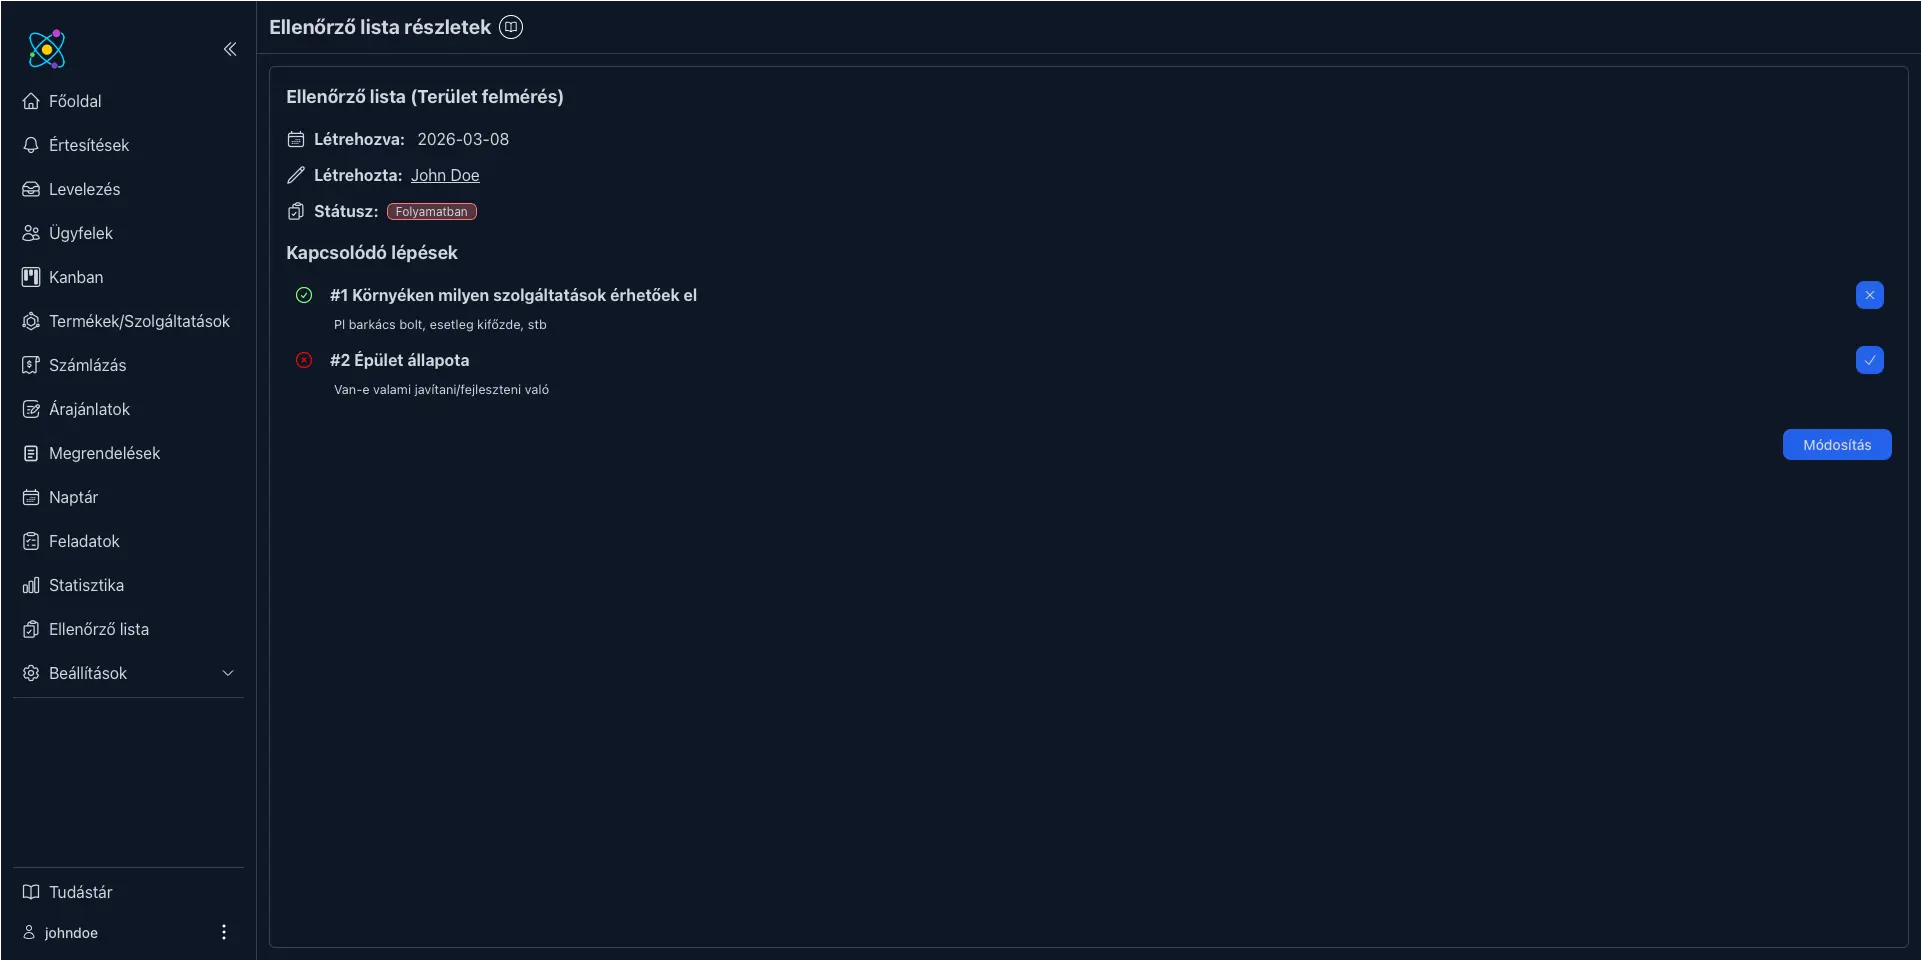Collapse the sidebar with double-chevron icon
This screenshot has height=960, width=1921.
click(230, 49)
